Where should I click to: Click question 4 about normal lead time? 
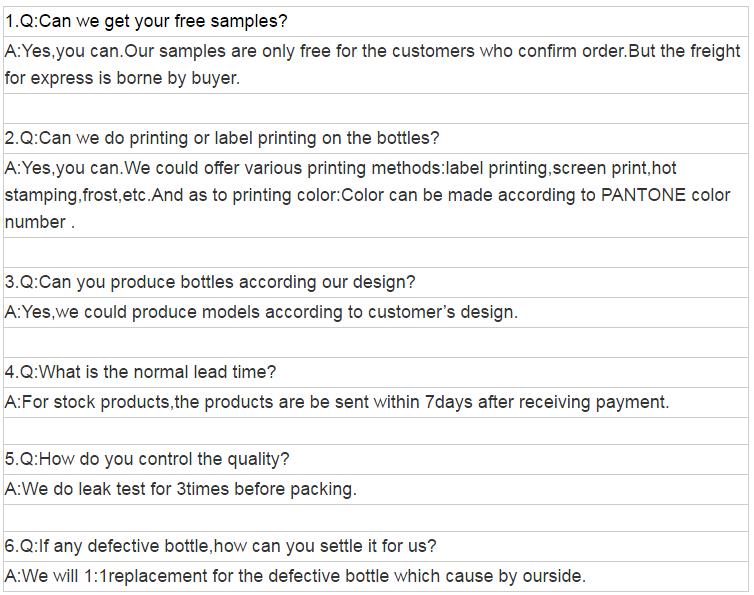[140, 372]
